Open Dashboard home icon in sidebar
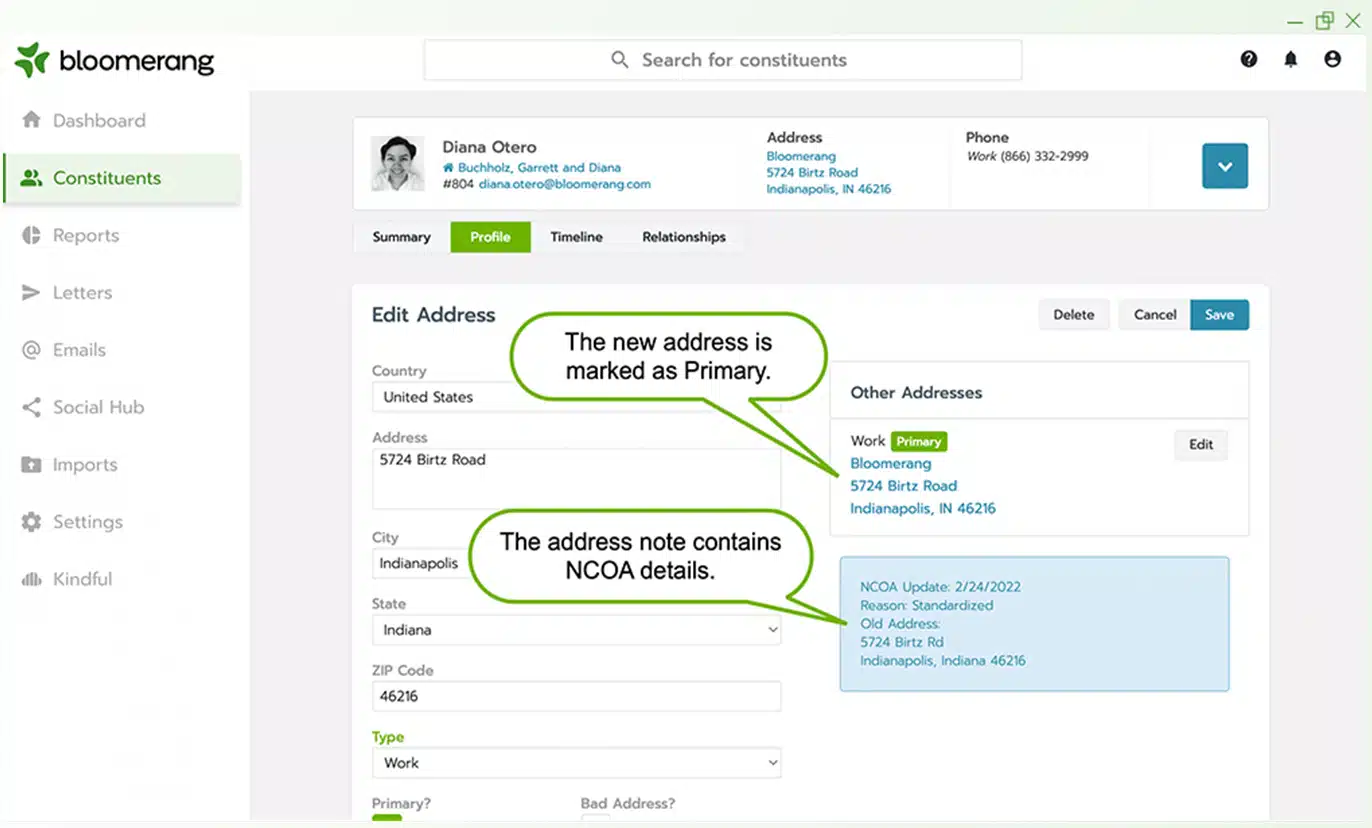 pyautogui.click(x=32, y=120)
